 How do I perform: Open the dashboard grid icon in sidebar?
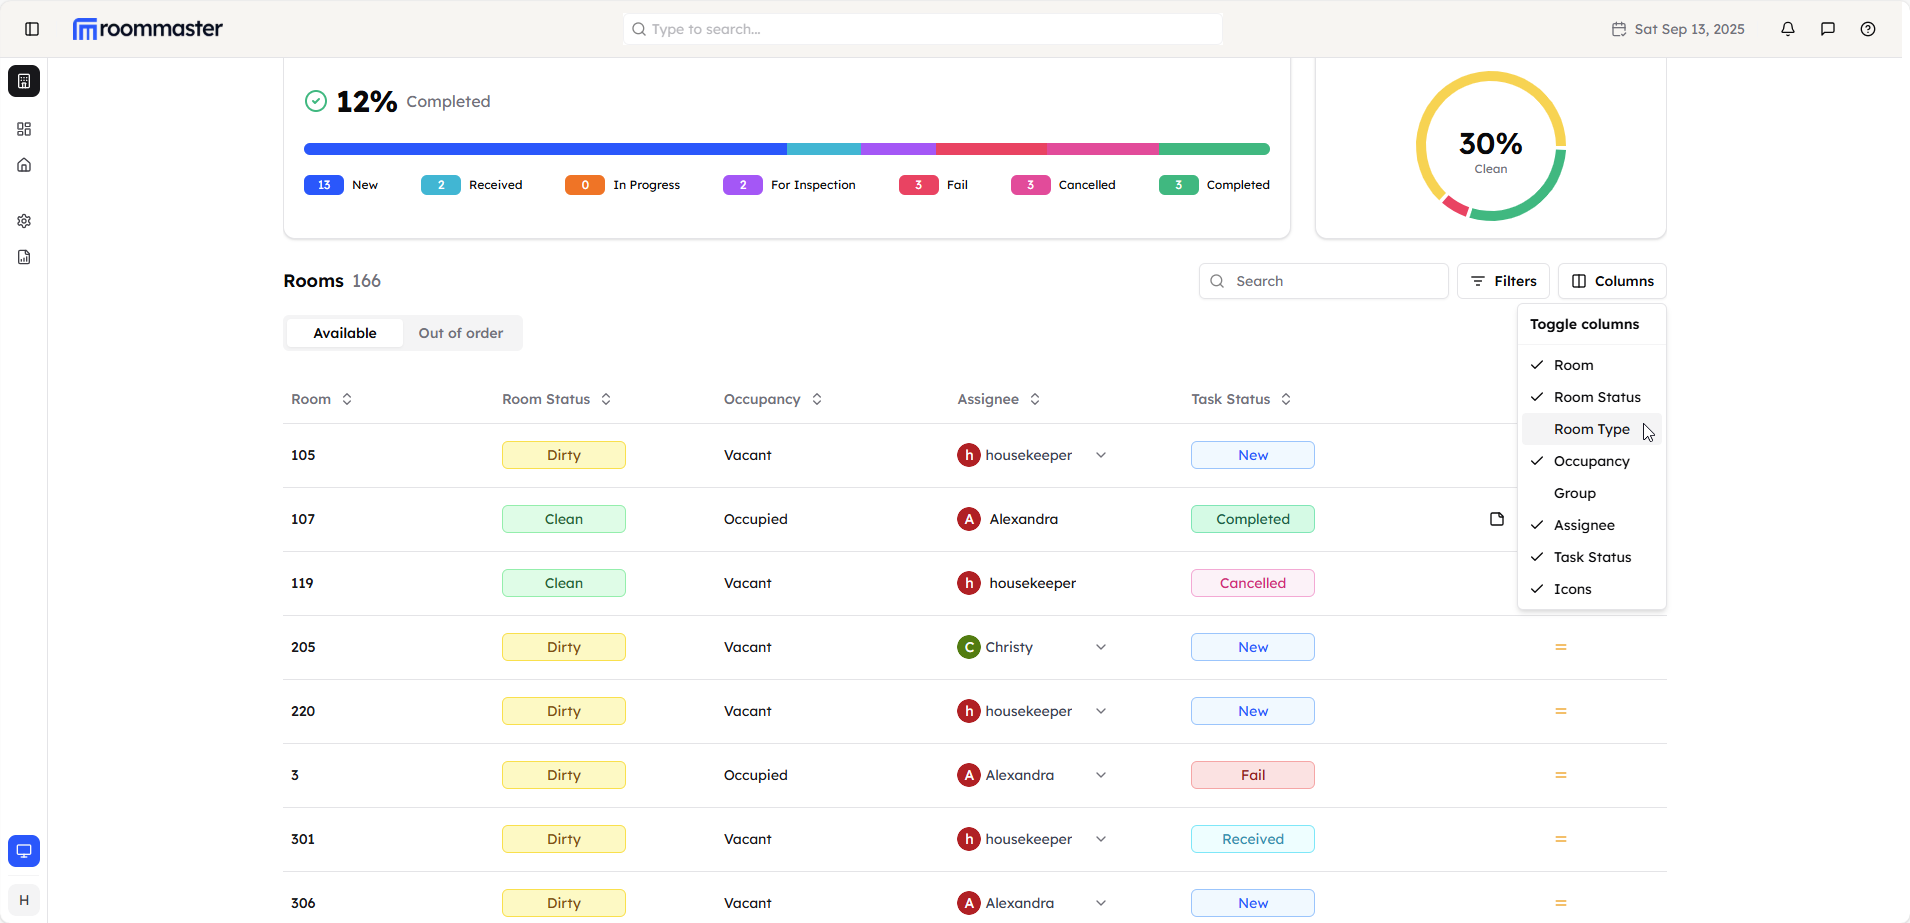coord(24,129)
